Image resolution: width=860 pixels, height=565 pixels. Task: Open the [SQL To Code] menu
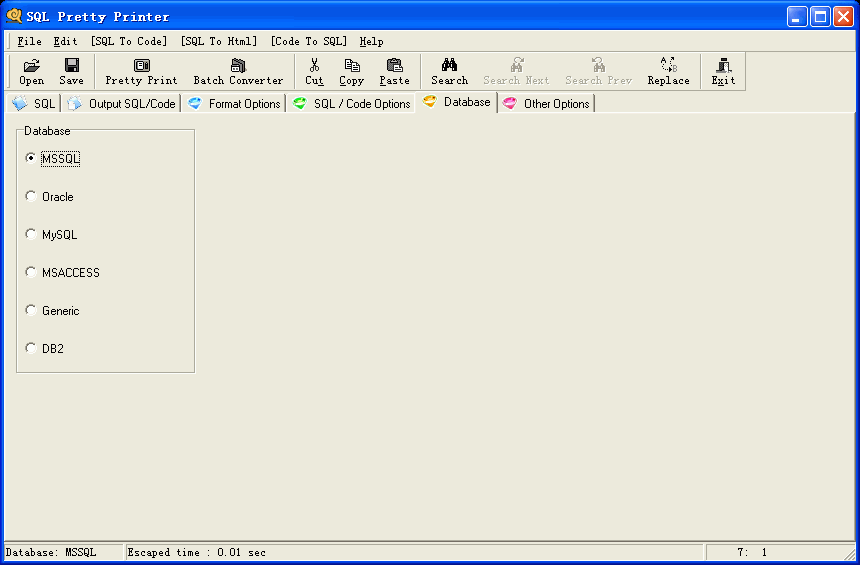[128, 41]
